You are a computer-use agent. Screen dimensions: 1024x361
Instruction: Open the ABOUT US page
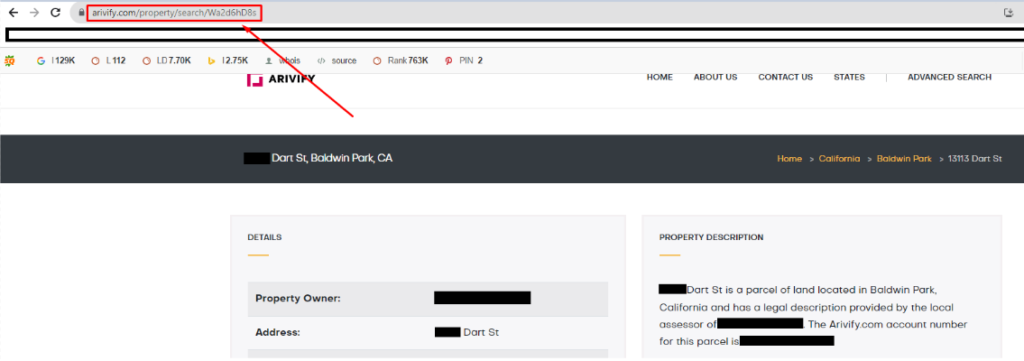point(715,77)
